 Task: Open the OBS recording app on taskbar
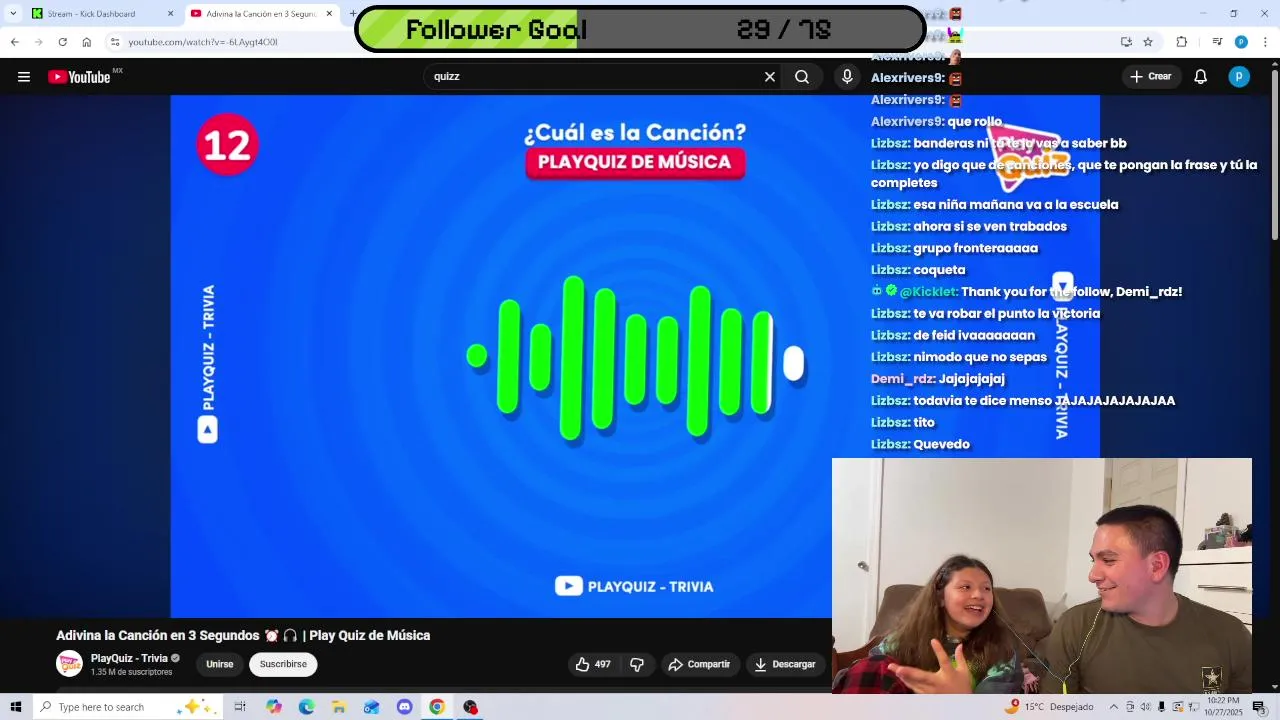point(470,707)
